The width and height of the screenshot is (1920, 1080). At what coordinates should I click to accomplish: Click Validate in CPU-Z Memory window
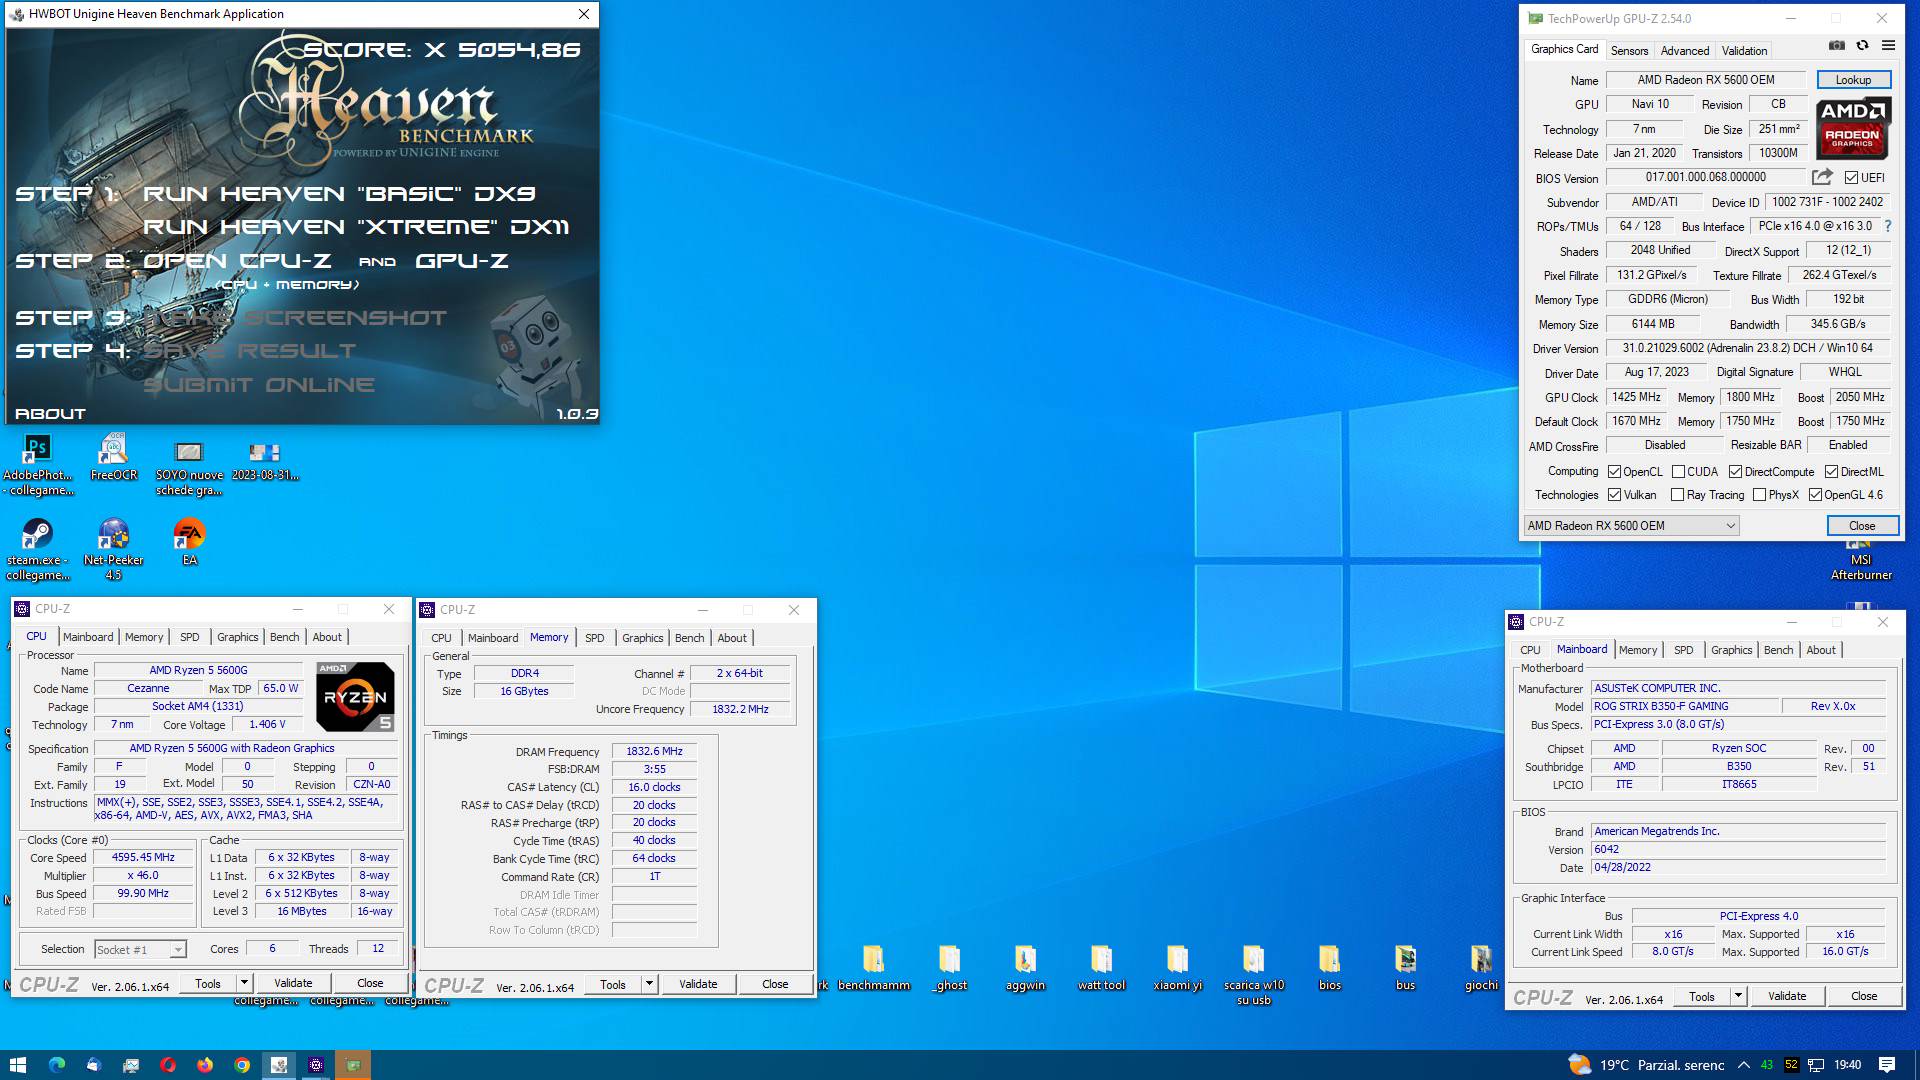click(698, 984)
